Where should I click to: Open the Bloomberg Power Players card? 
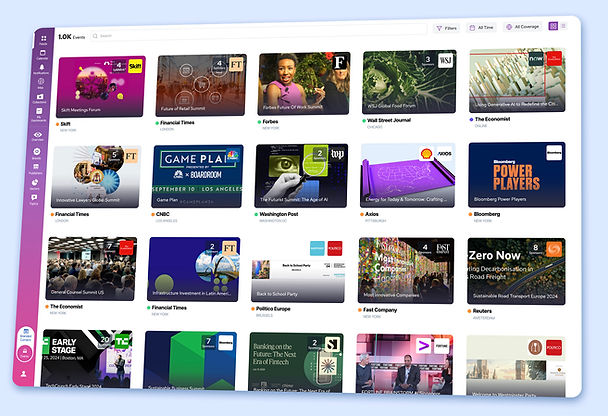pyautogui.click(x=517, y=175)
